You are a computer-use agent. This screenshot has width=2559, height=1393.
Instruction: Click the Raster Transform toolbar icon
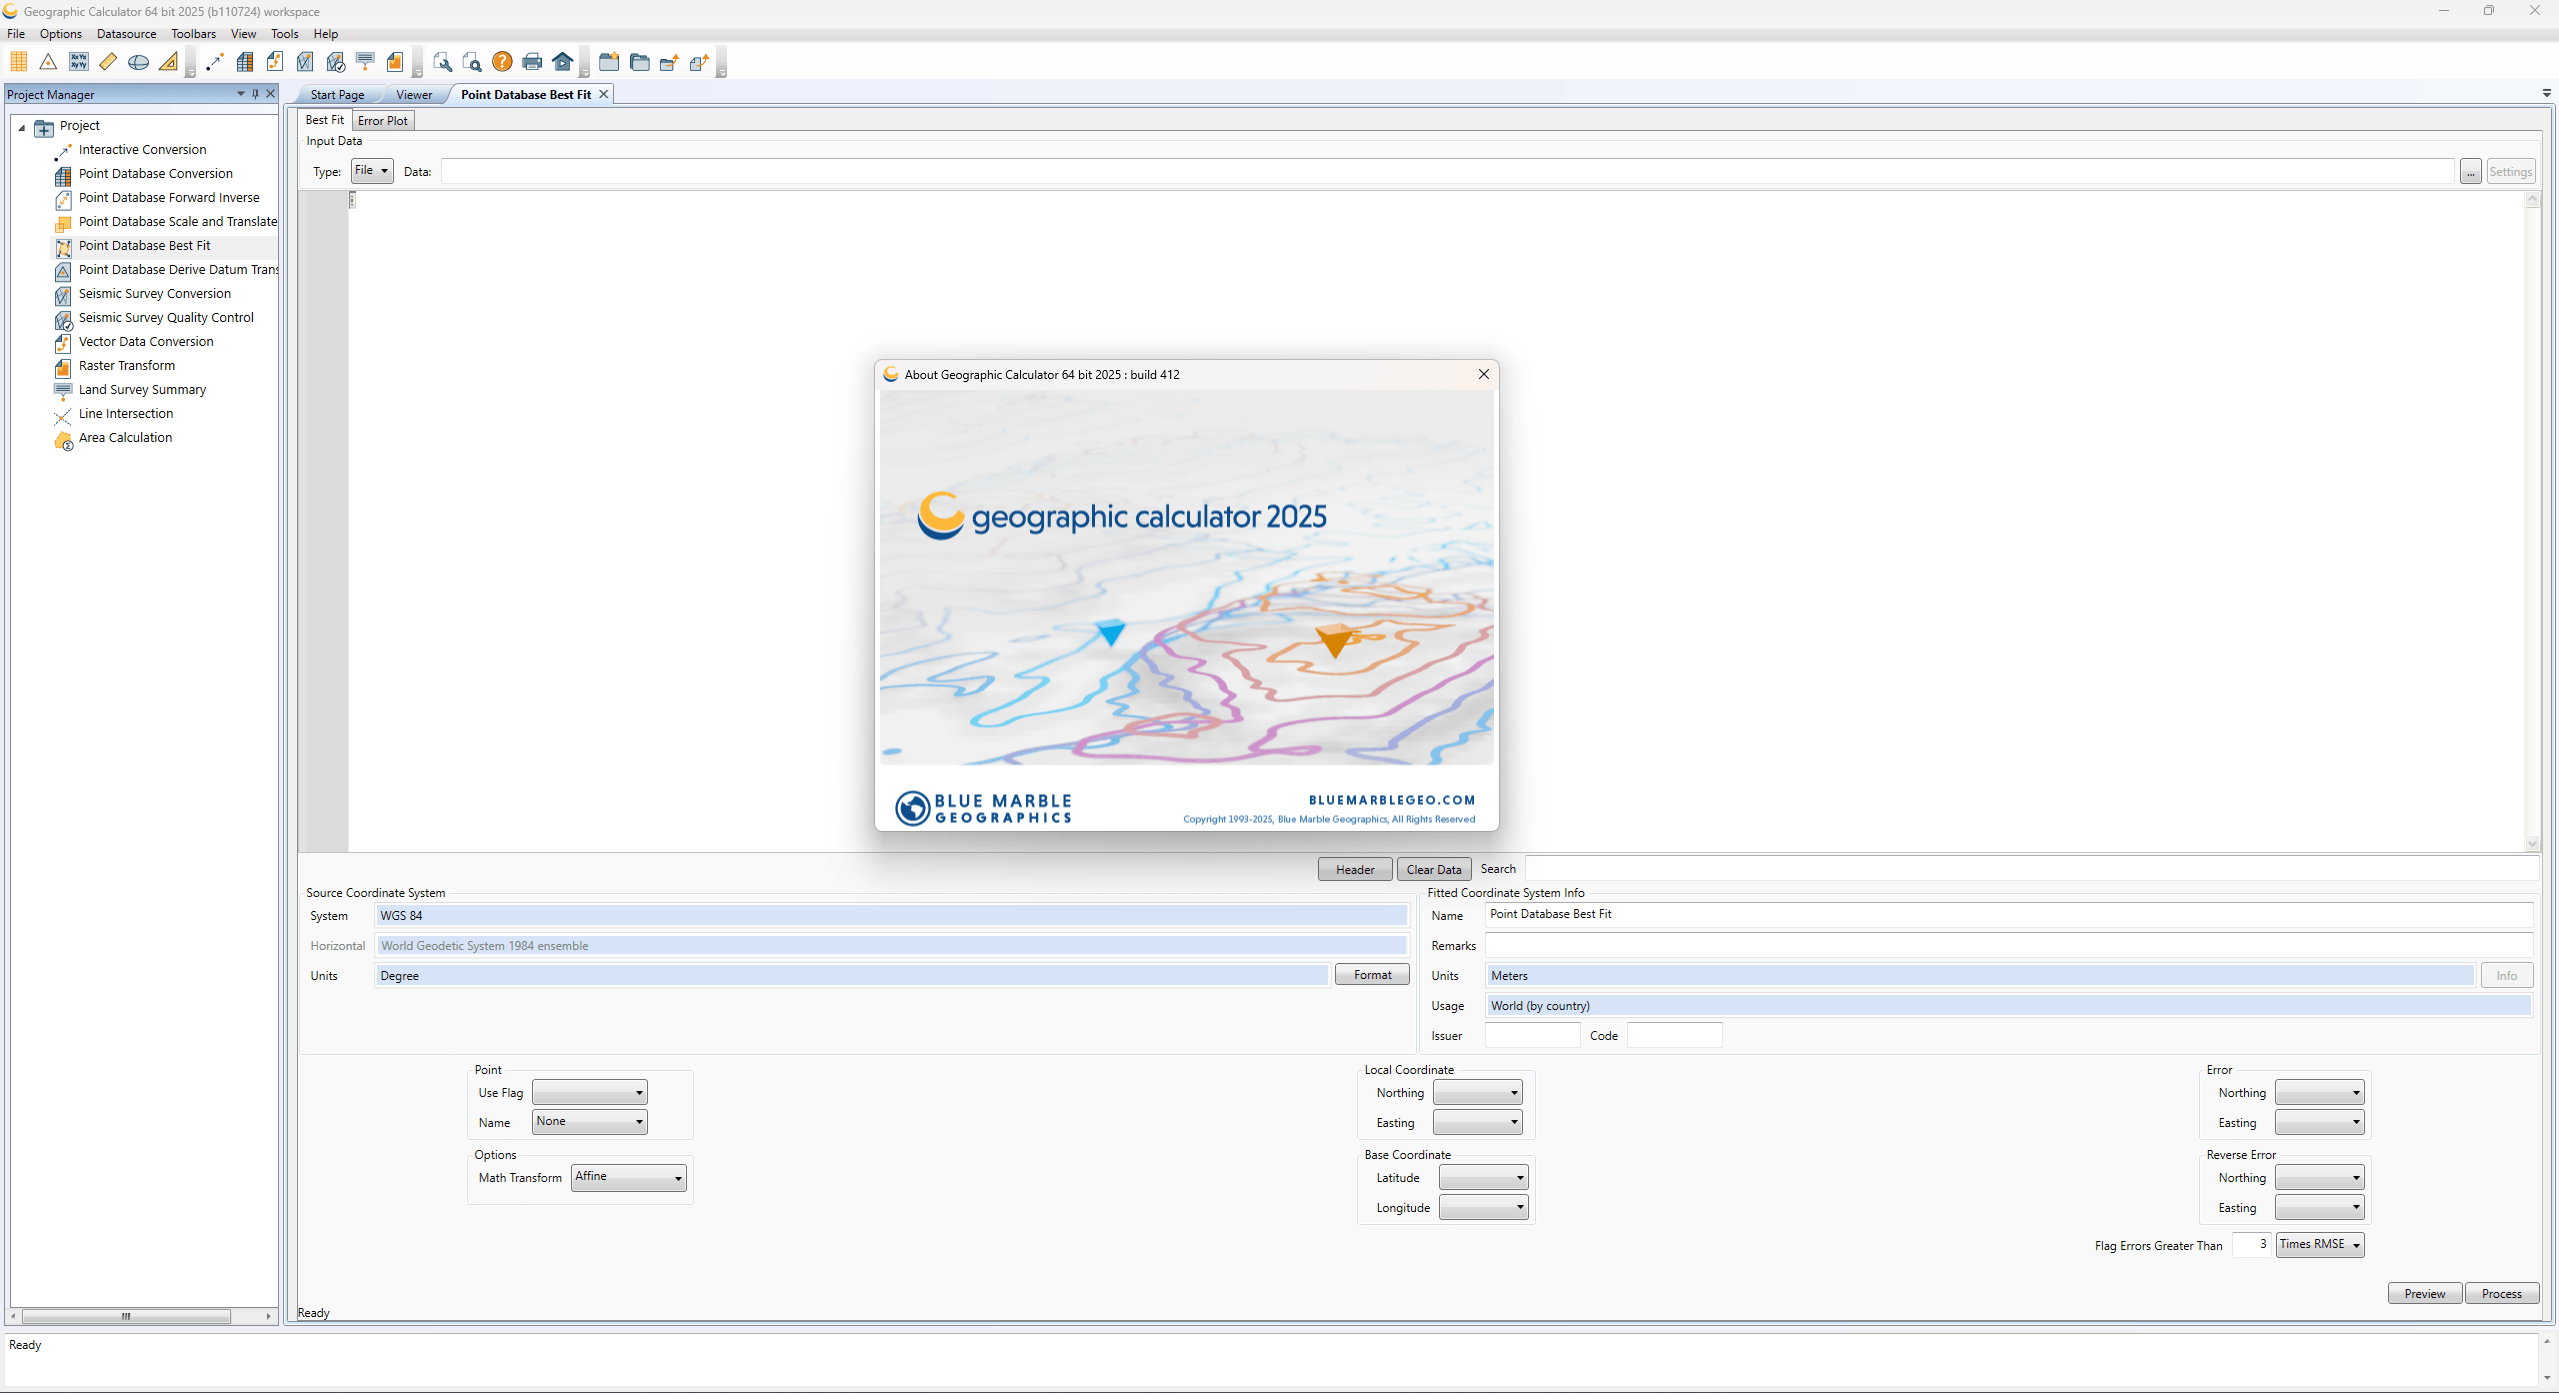(x=395, y=62)
